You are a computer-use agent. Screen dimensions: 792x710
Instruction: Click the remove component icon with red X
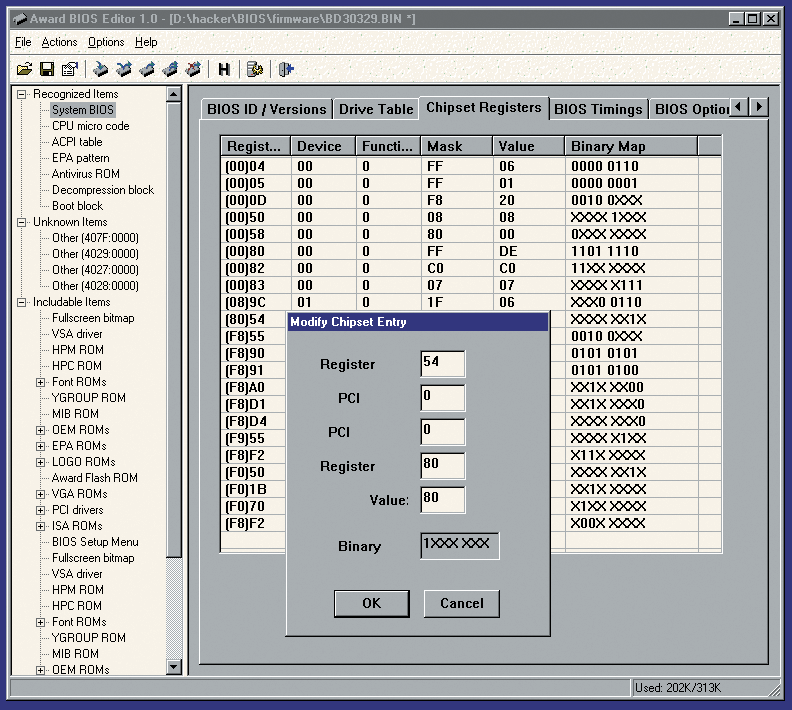(x=193, y=69)
